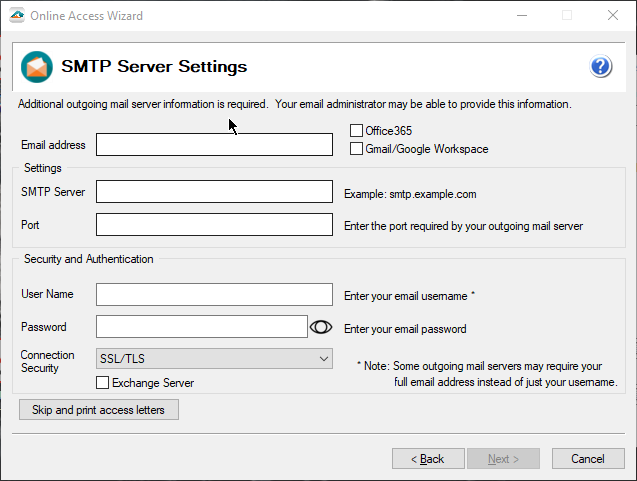Tick the Exchange Server checkbox

tap(102, 383)
